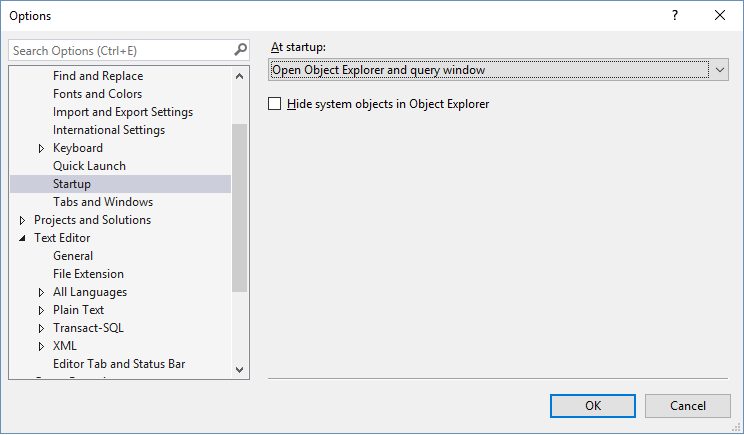This screenshot has width=744, height=435.
Task: Collapse the Text Editor node
Action: coord(22,238)
